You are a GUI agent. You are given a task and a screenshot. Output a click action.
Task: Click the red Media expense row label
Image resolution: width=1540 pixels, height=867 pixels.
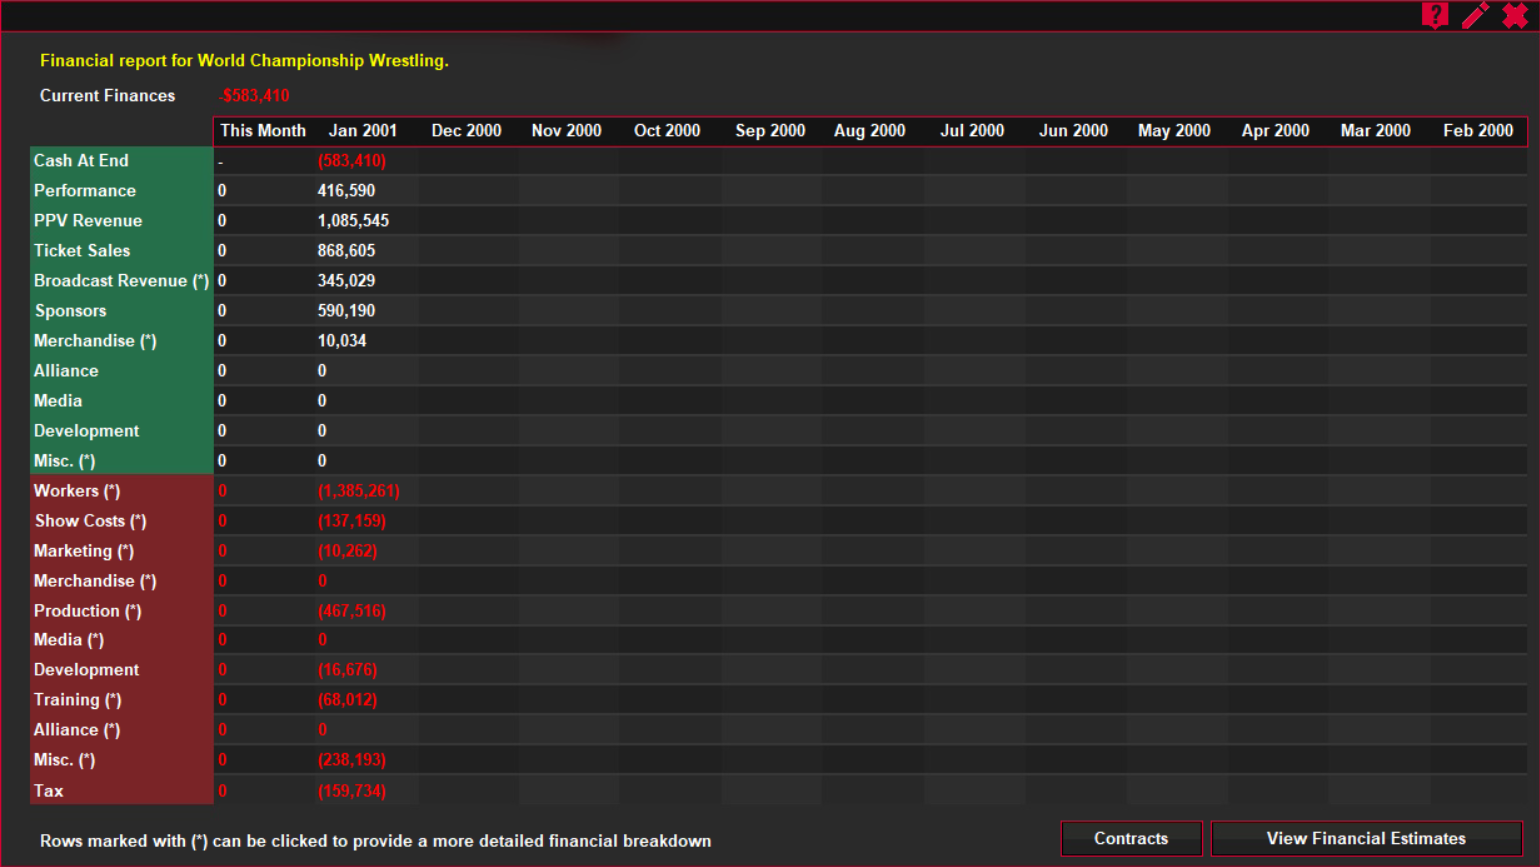pos(69,640)
